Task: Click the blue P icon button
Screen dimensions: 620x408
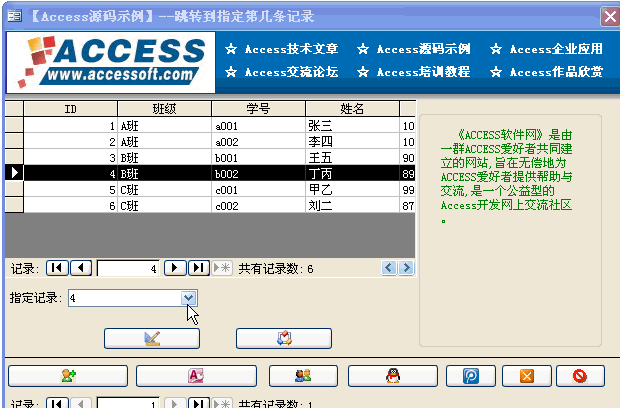Action: click(x=471, y=376)
